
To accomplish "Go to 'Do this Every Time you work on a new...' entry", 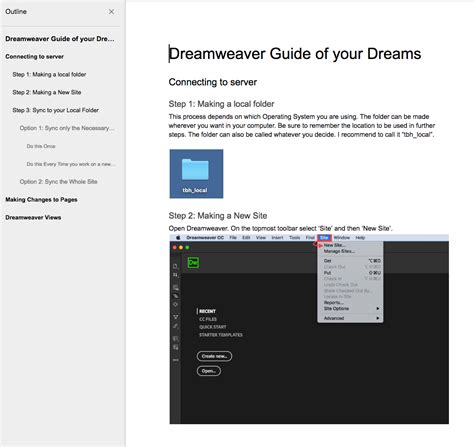I will (71, 164).
